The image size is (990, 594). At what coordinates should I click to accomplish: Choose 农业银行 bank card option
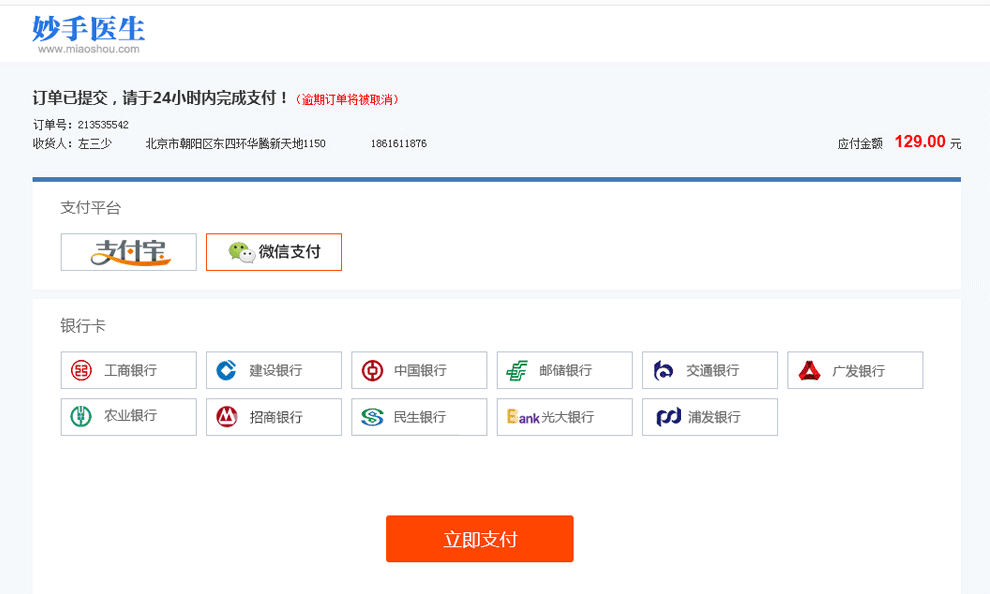[x=129, y=417]
